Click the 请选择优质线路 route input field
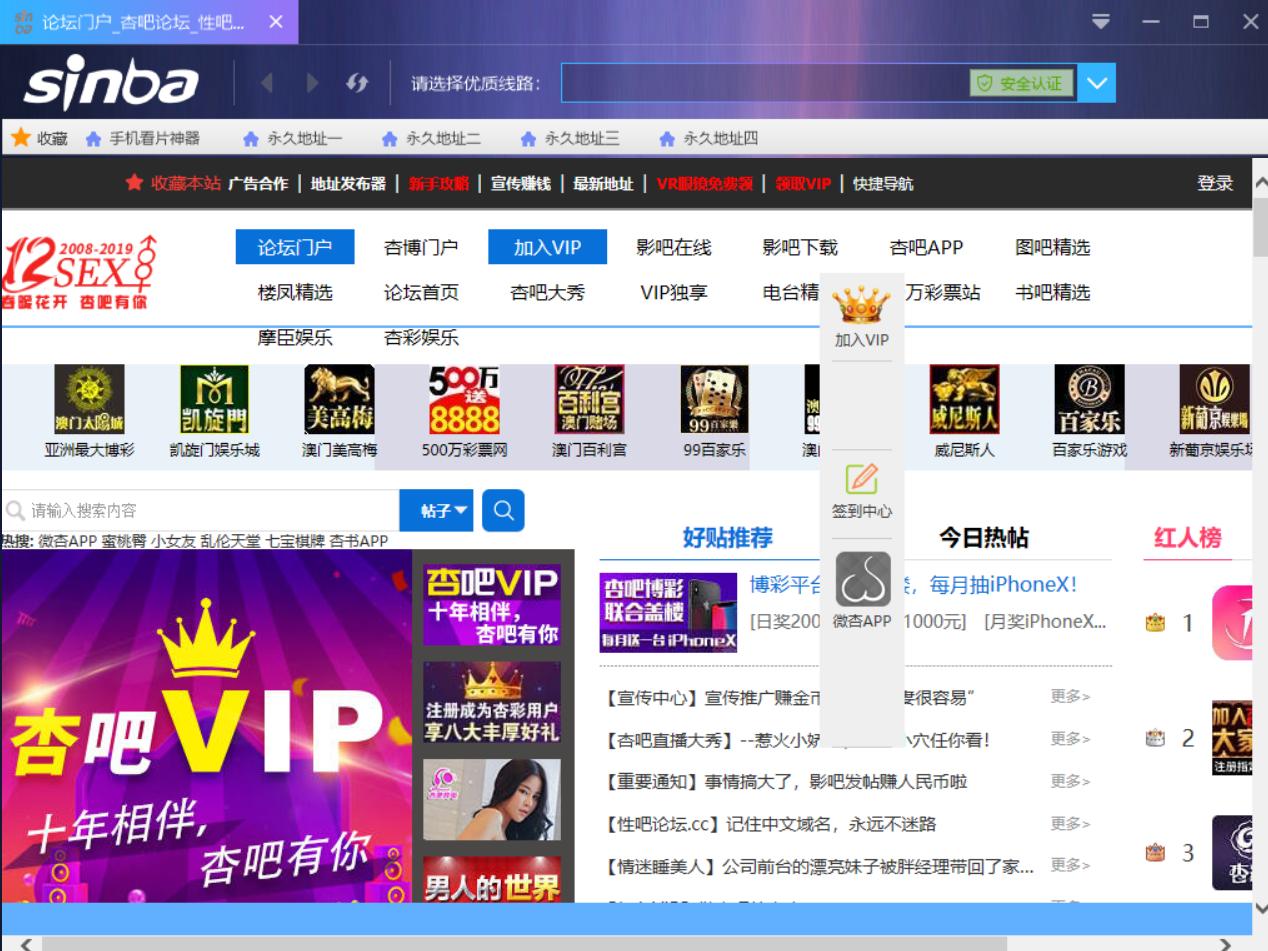This screenshot has width=1268, height=951. [765, 83]
